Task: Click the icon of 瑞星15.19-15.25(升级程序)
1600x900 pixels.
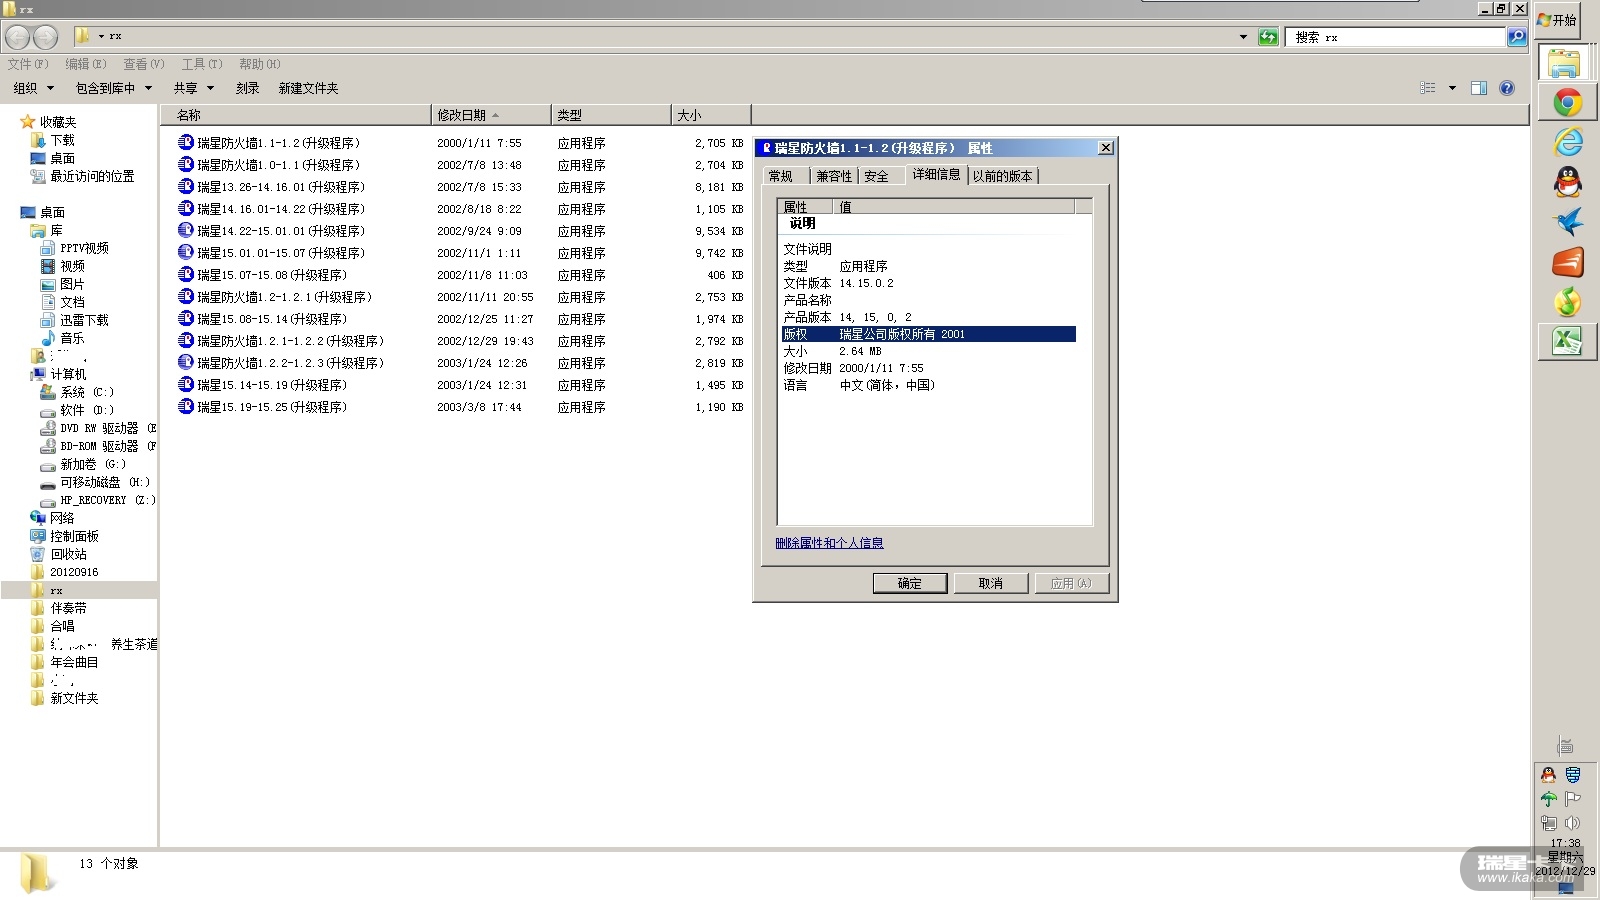Action: click(x=185, y=406)
